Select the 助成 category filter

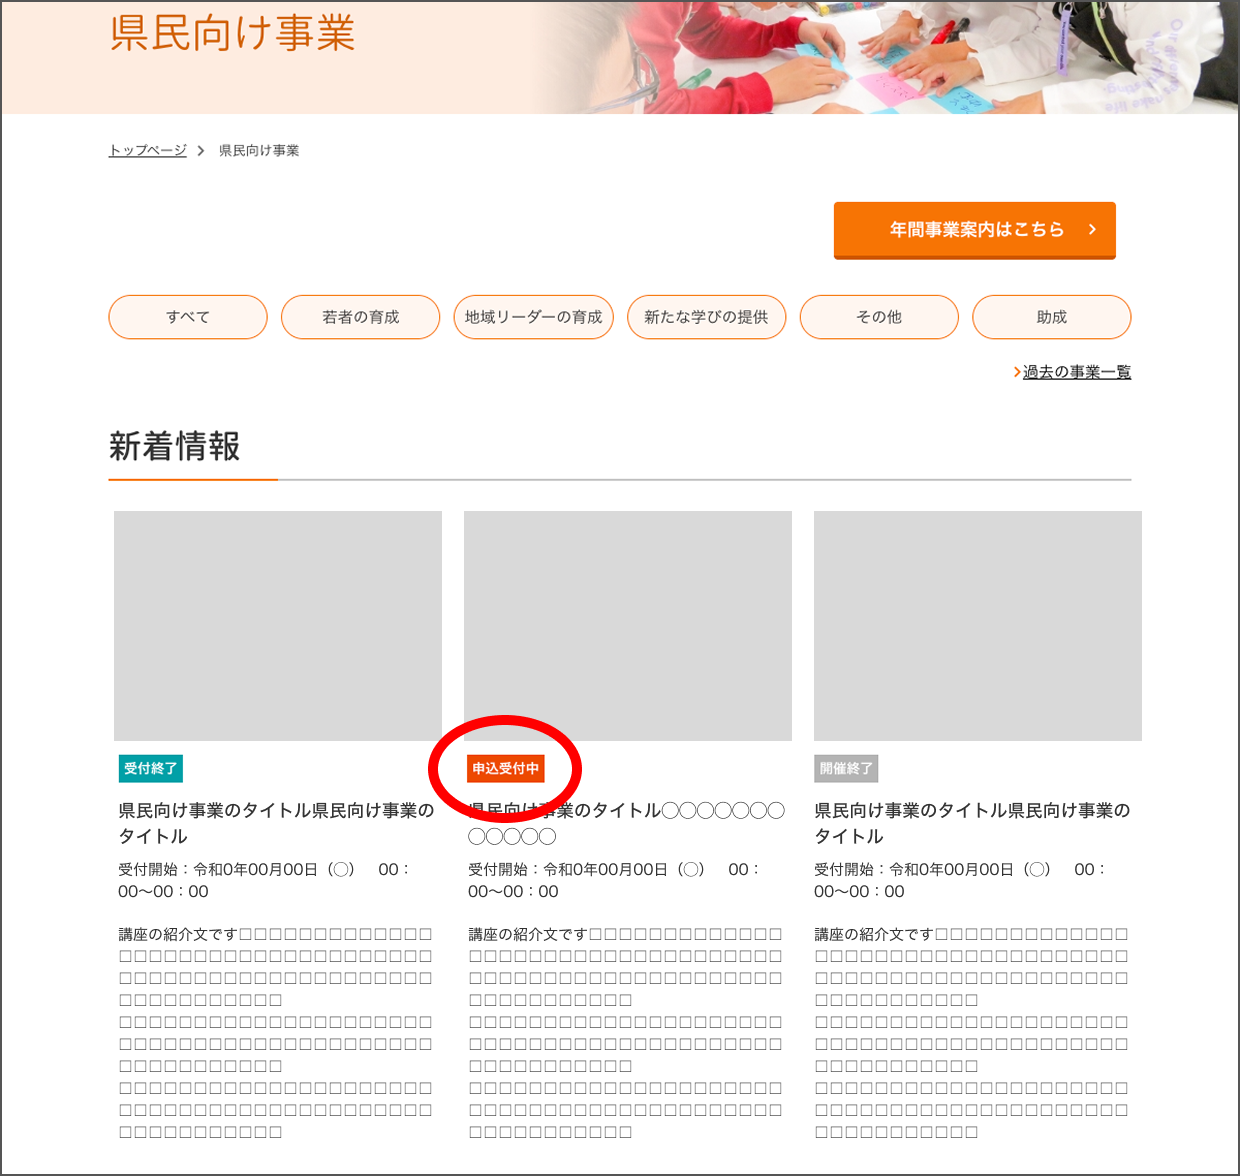[x=1051, y=317]
